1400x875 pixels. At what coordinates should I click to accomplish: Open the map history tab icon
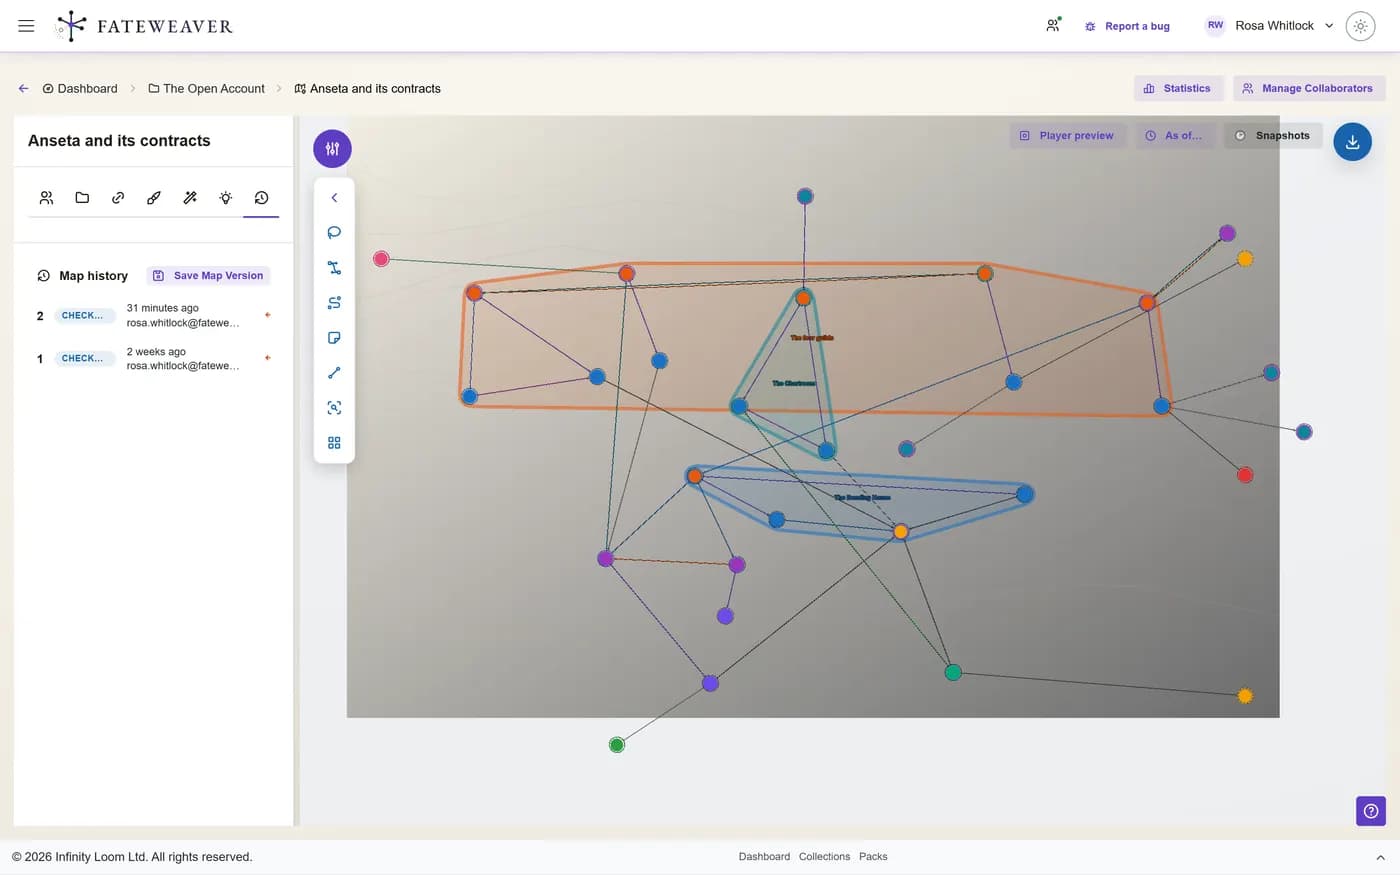coord(261,198)
